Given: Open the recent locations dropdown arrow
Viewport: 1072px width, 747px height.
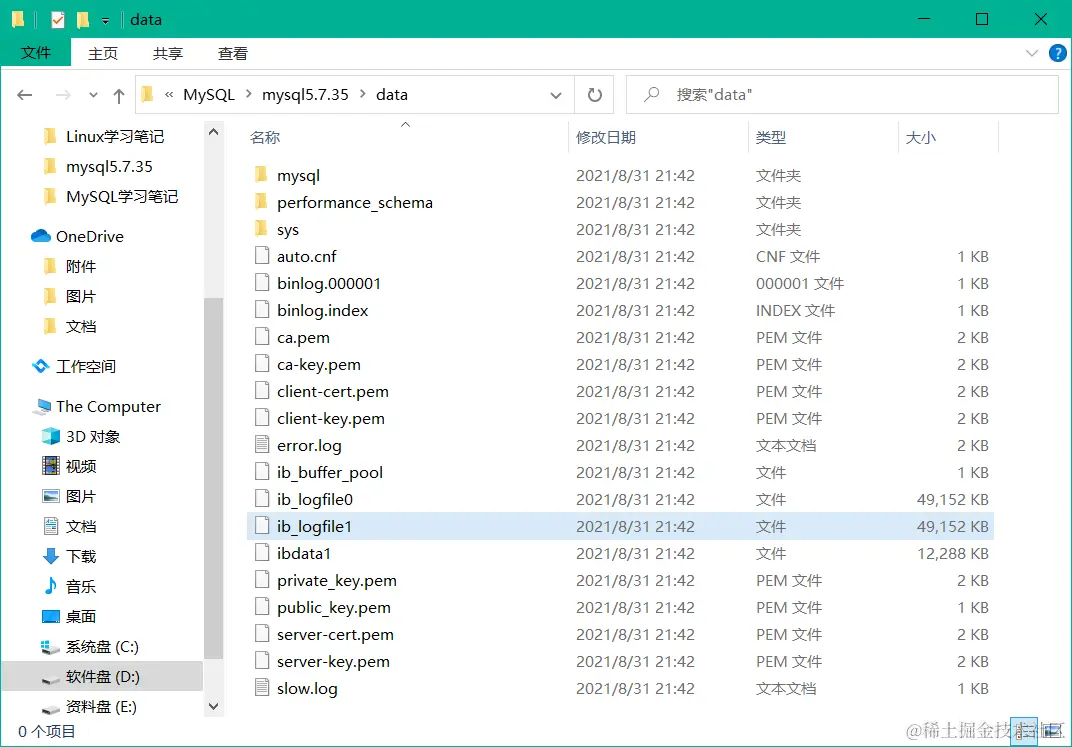Looking at the screenshot, I should (93, 96).
